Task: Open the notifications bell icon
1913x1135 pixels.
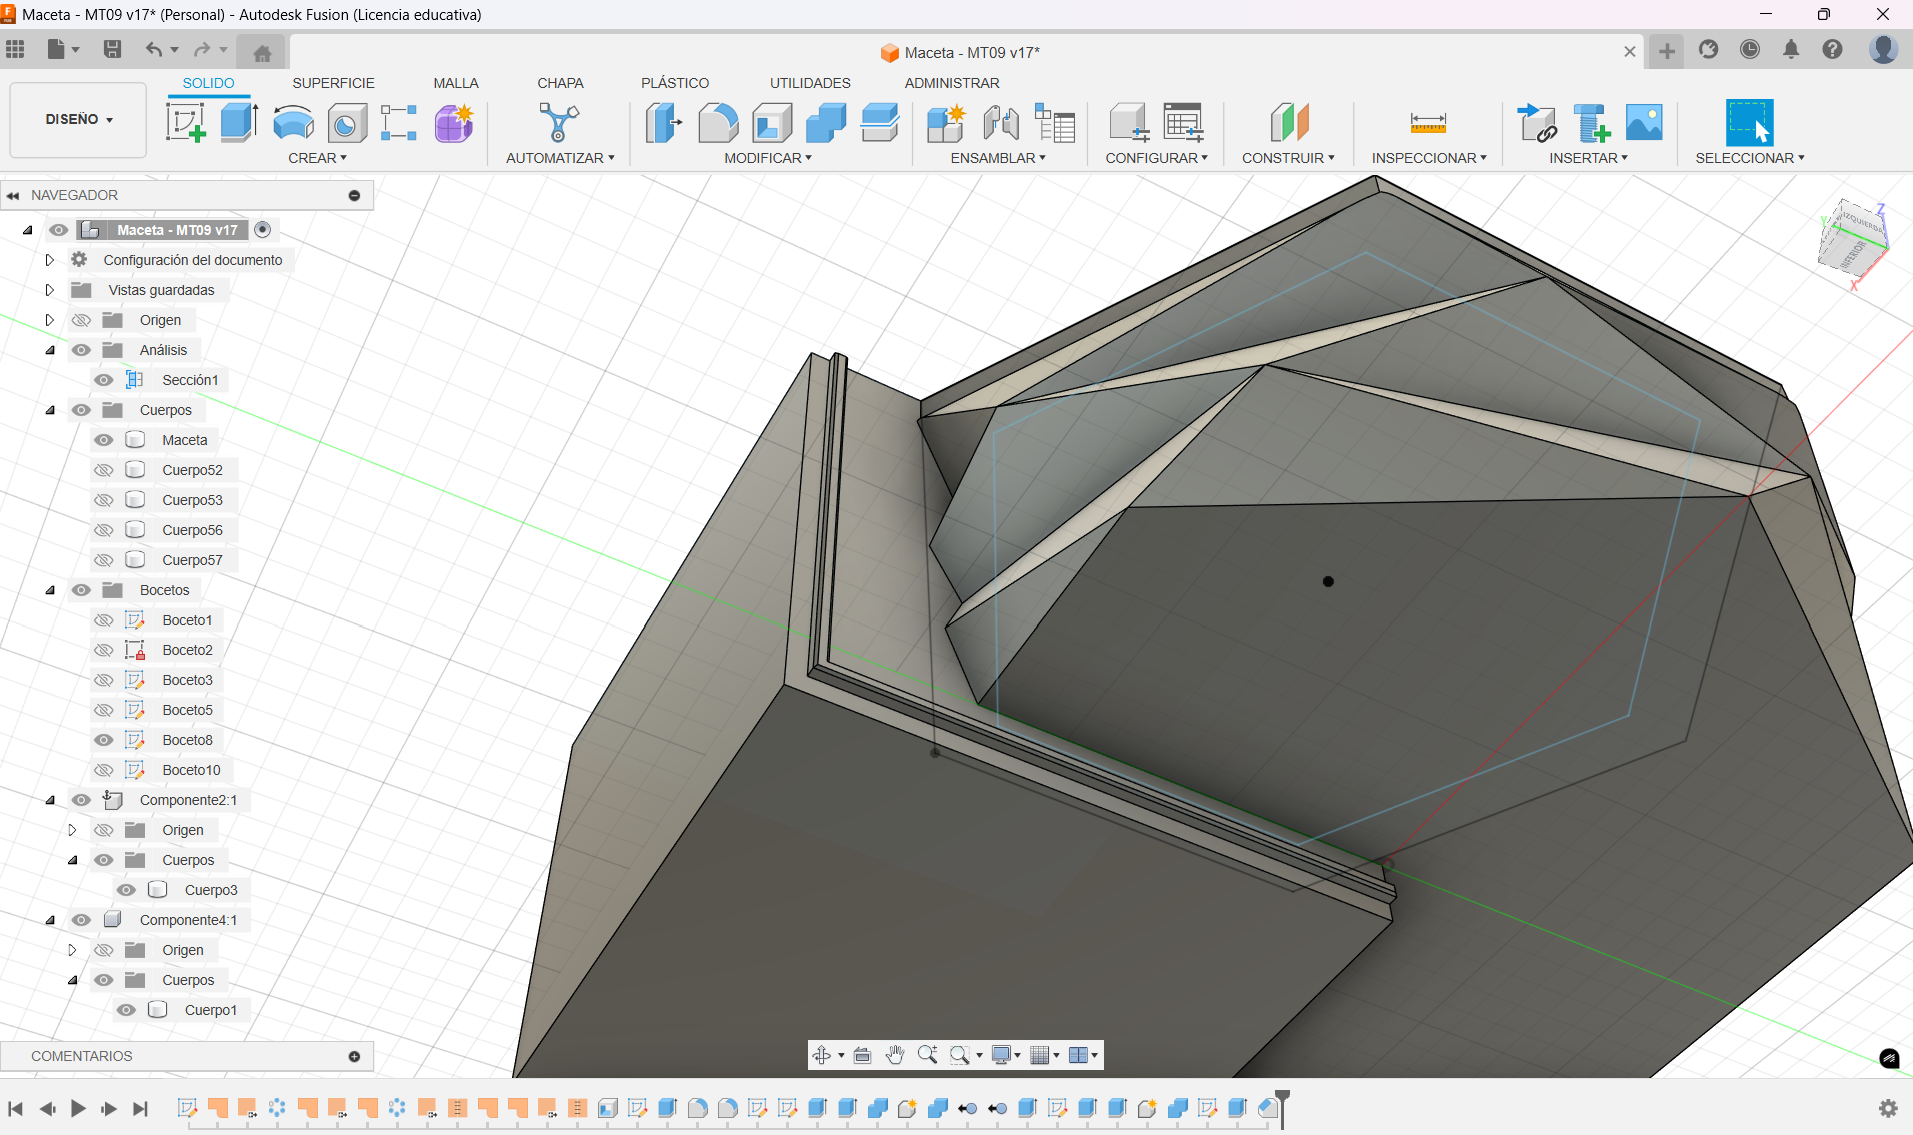Action: coord(1791,49)
